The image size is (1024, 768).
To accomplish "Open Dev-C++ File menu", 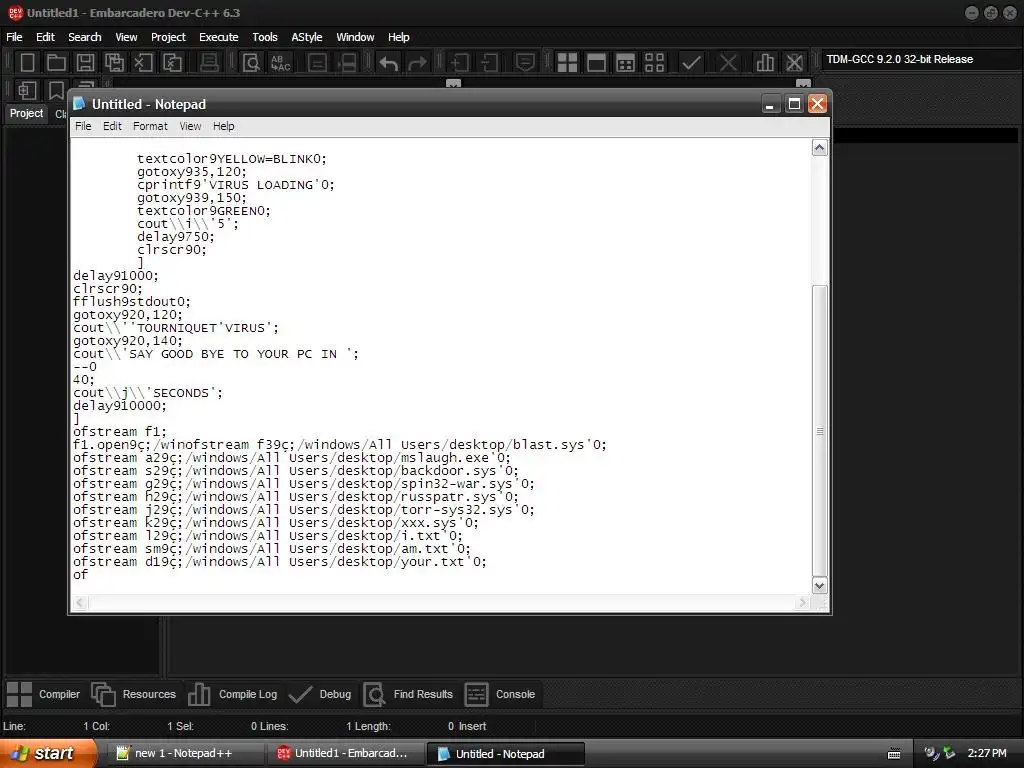I will click(14, 37).
